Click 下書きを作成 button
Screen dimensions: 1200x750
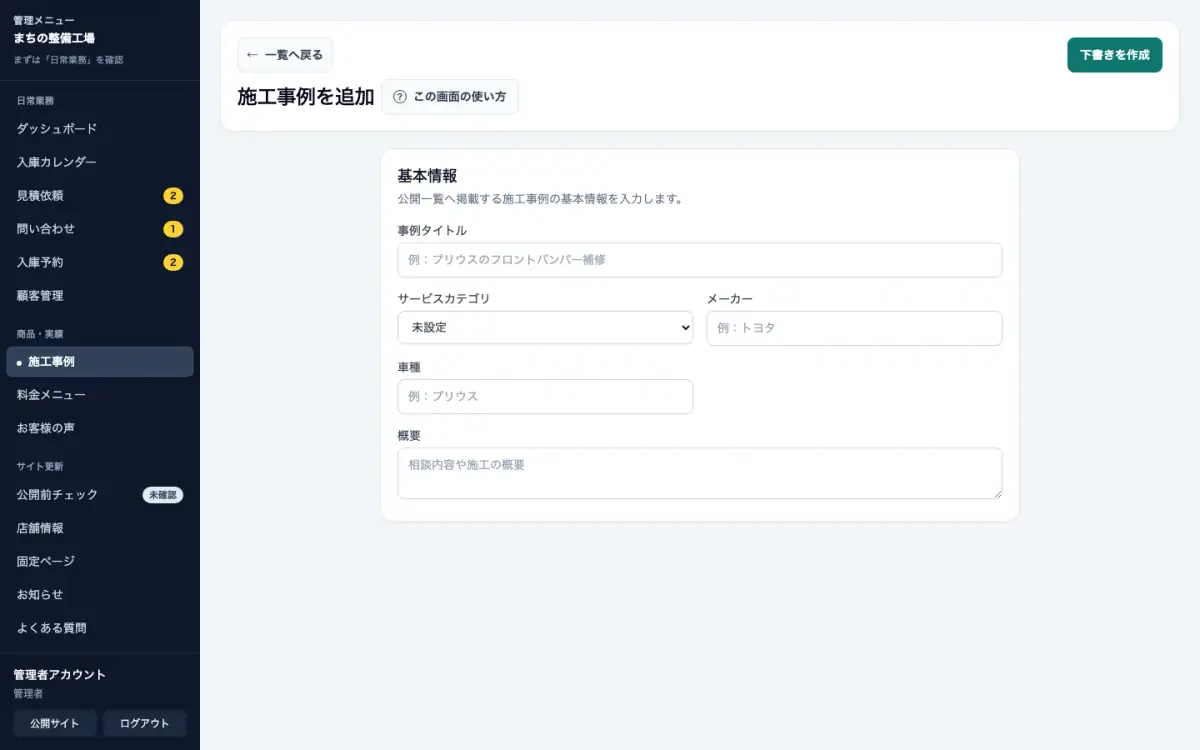pyautogui.click(x=1115, y=55)
